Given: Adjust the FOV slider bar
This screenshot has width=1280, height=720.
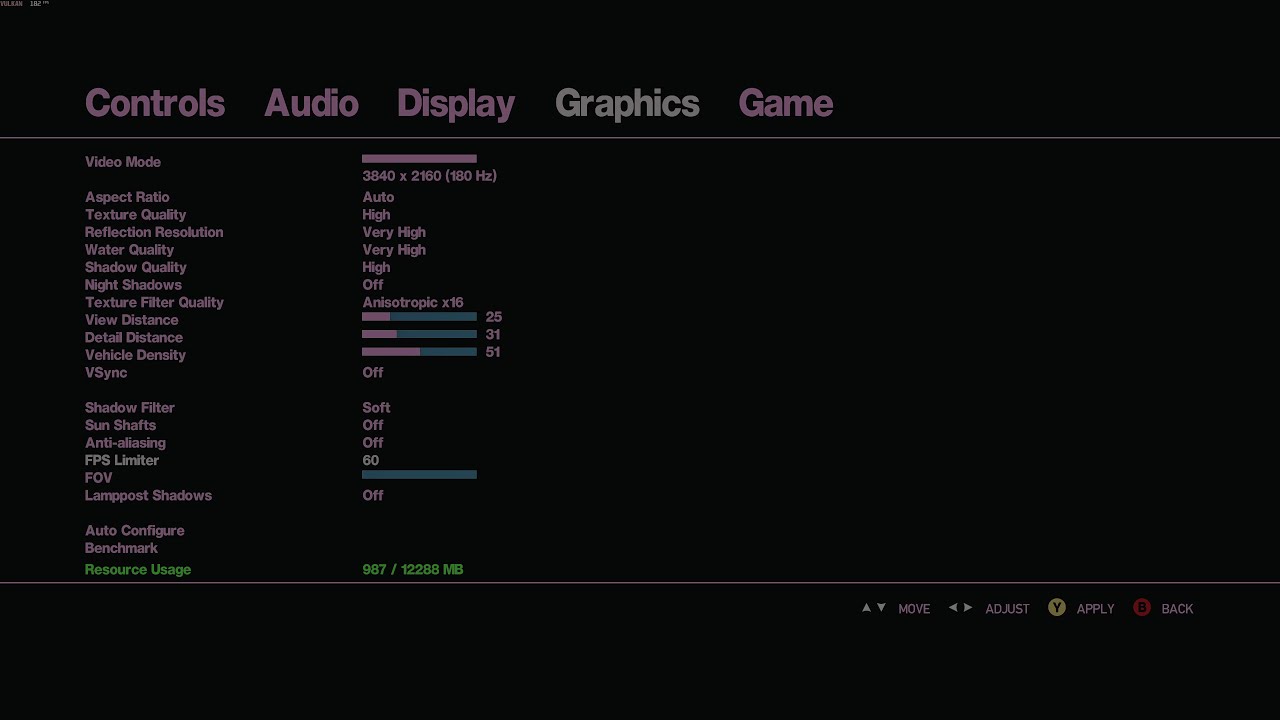Looking at the screenshot, I should 419,474.
